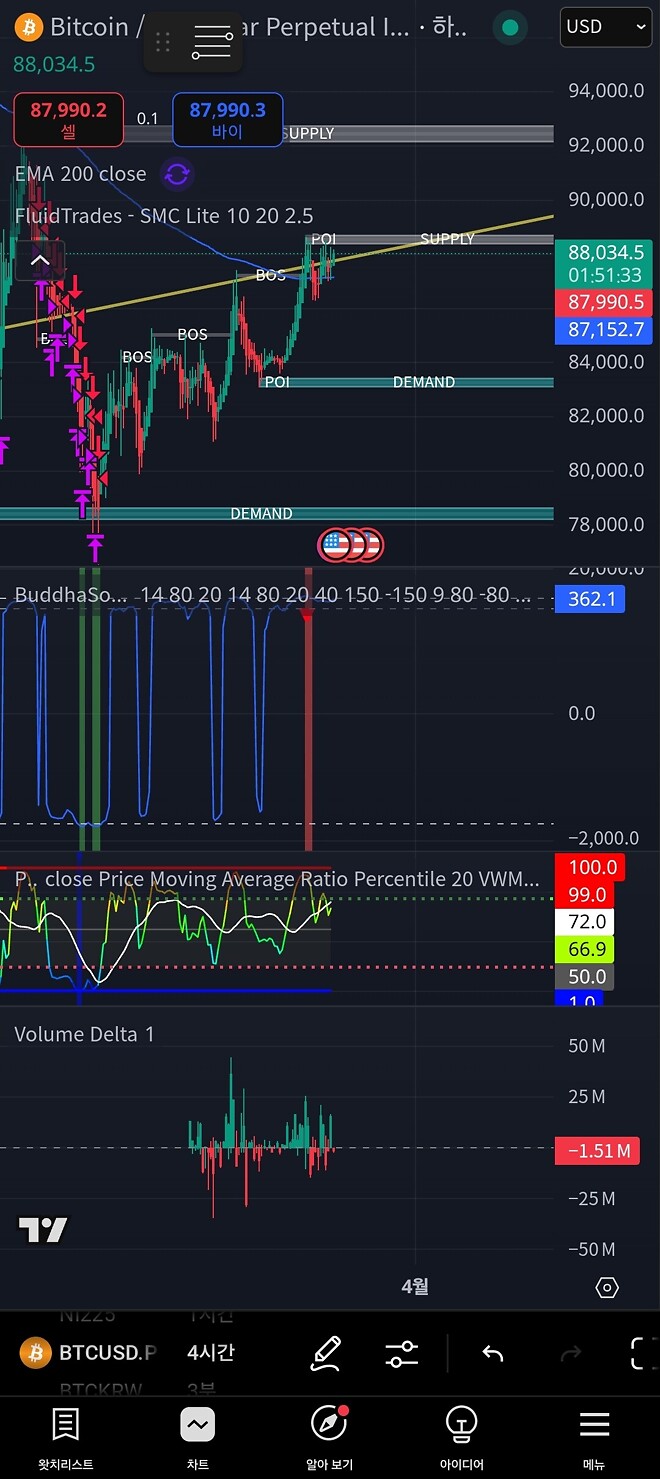660x1479 pixels.
Task: Tap the green market status indicator
Action: click(x=510, y=27)
